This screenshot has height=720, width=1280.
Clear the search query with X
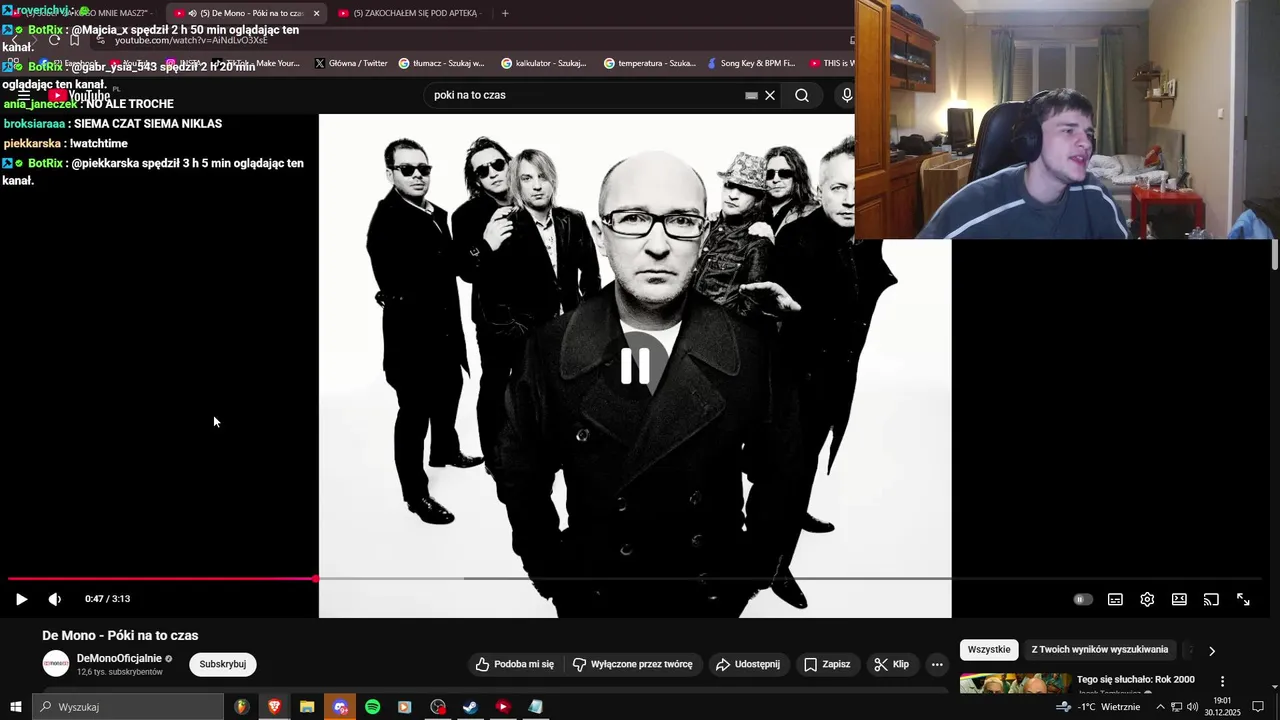[770, 95]
